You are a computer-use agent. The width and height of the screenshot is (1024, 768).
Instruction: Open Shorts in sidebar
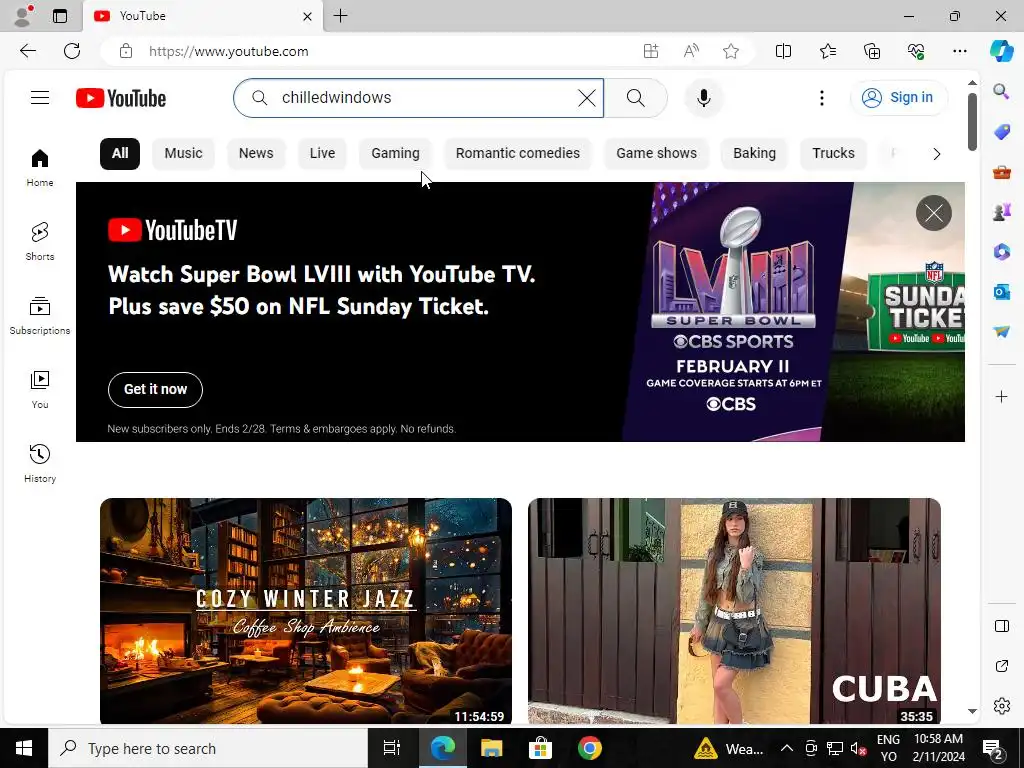coord(40,242)
